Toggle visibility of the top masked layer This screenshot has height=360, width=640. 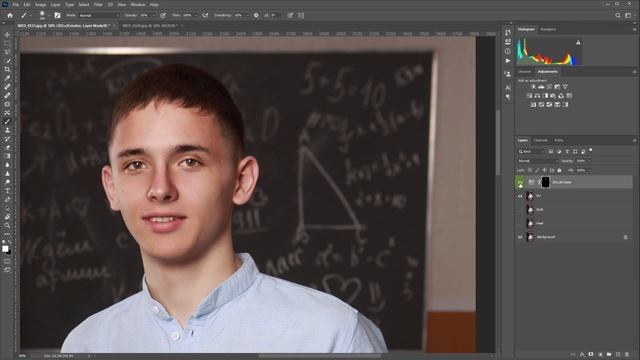point(520,182)
